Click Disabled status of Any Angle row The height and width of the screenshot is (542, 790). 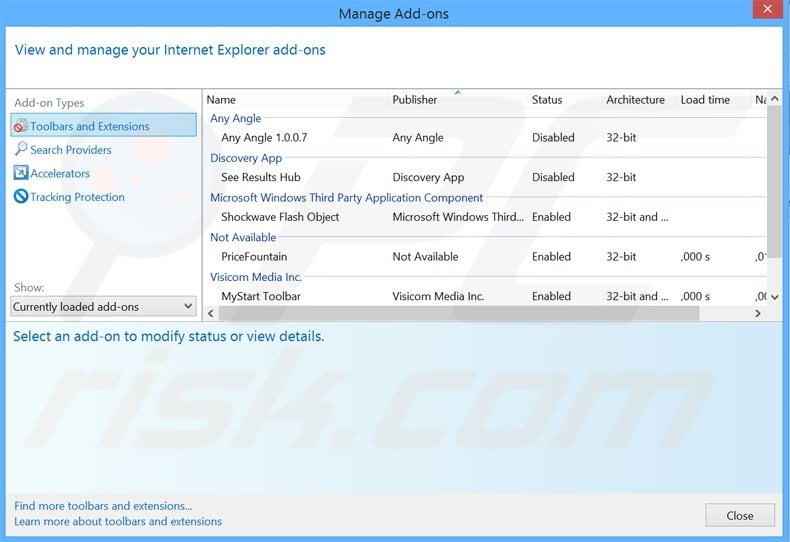tap(553, 138)
